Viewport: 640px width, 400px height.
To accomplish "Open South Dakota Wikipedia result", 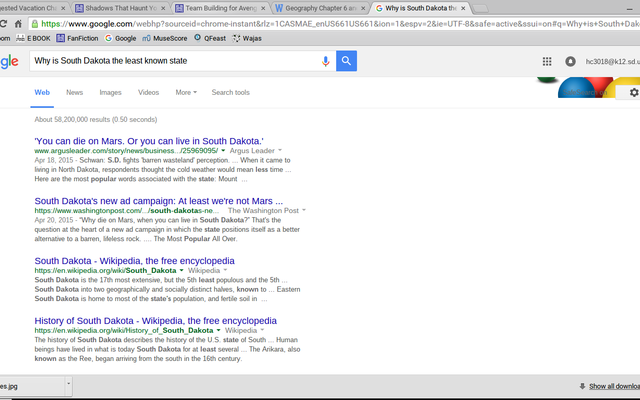I will tap(135, 261).
